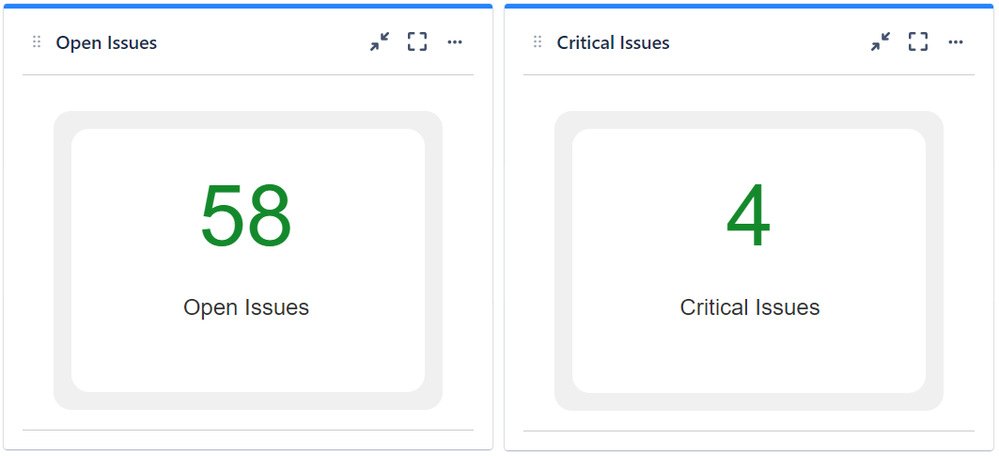The height and width of the screenshot is (456, 999).
Task: Click the green number 58
Action: [246, 216]
